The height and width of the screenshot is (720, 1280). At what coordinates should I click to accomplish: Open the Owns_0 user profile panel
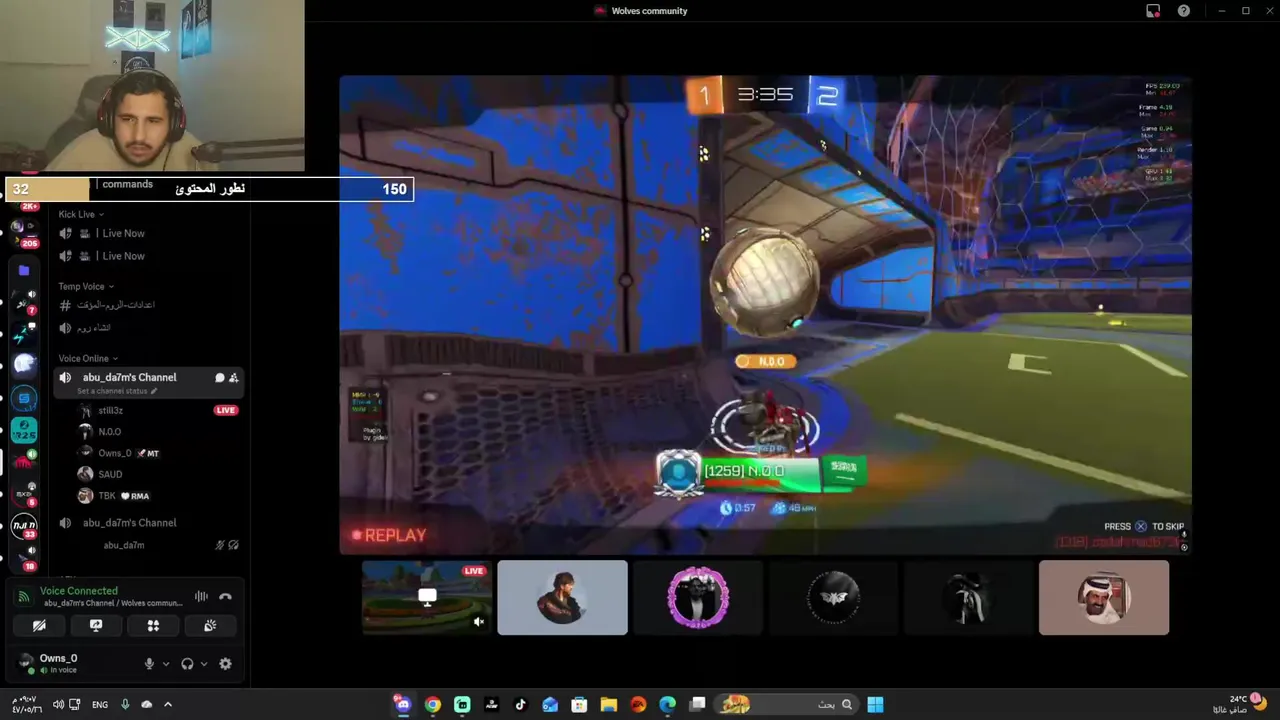(x=58, y=663)
